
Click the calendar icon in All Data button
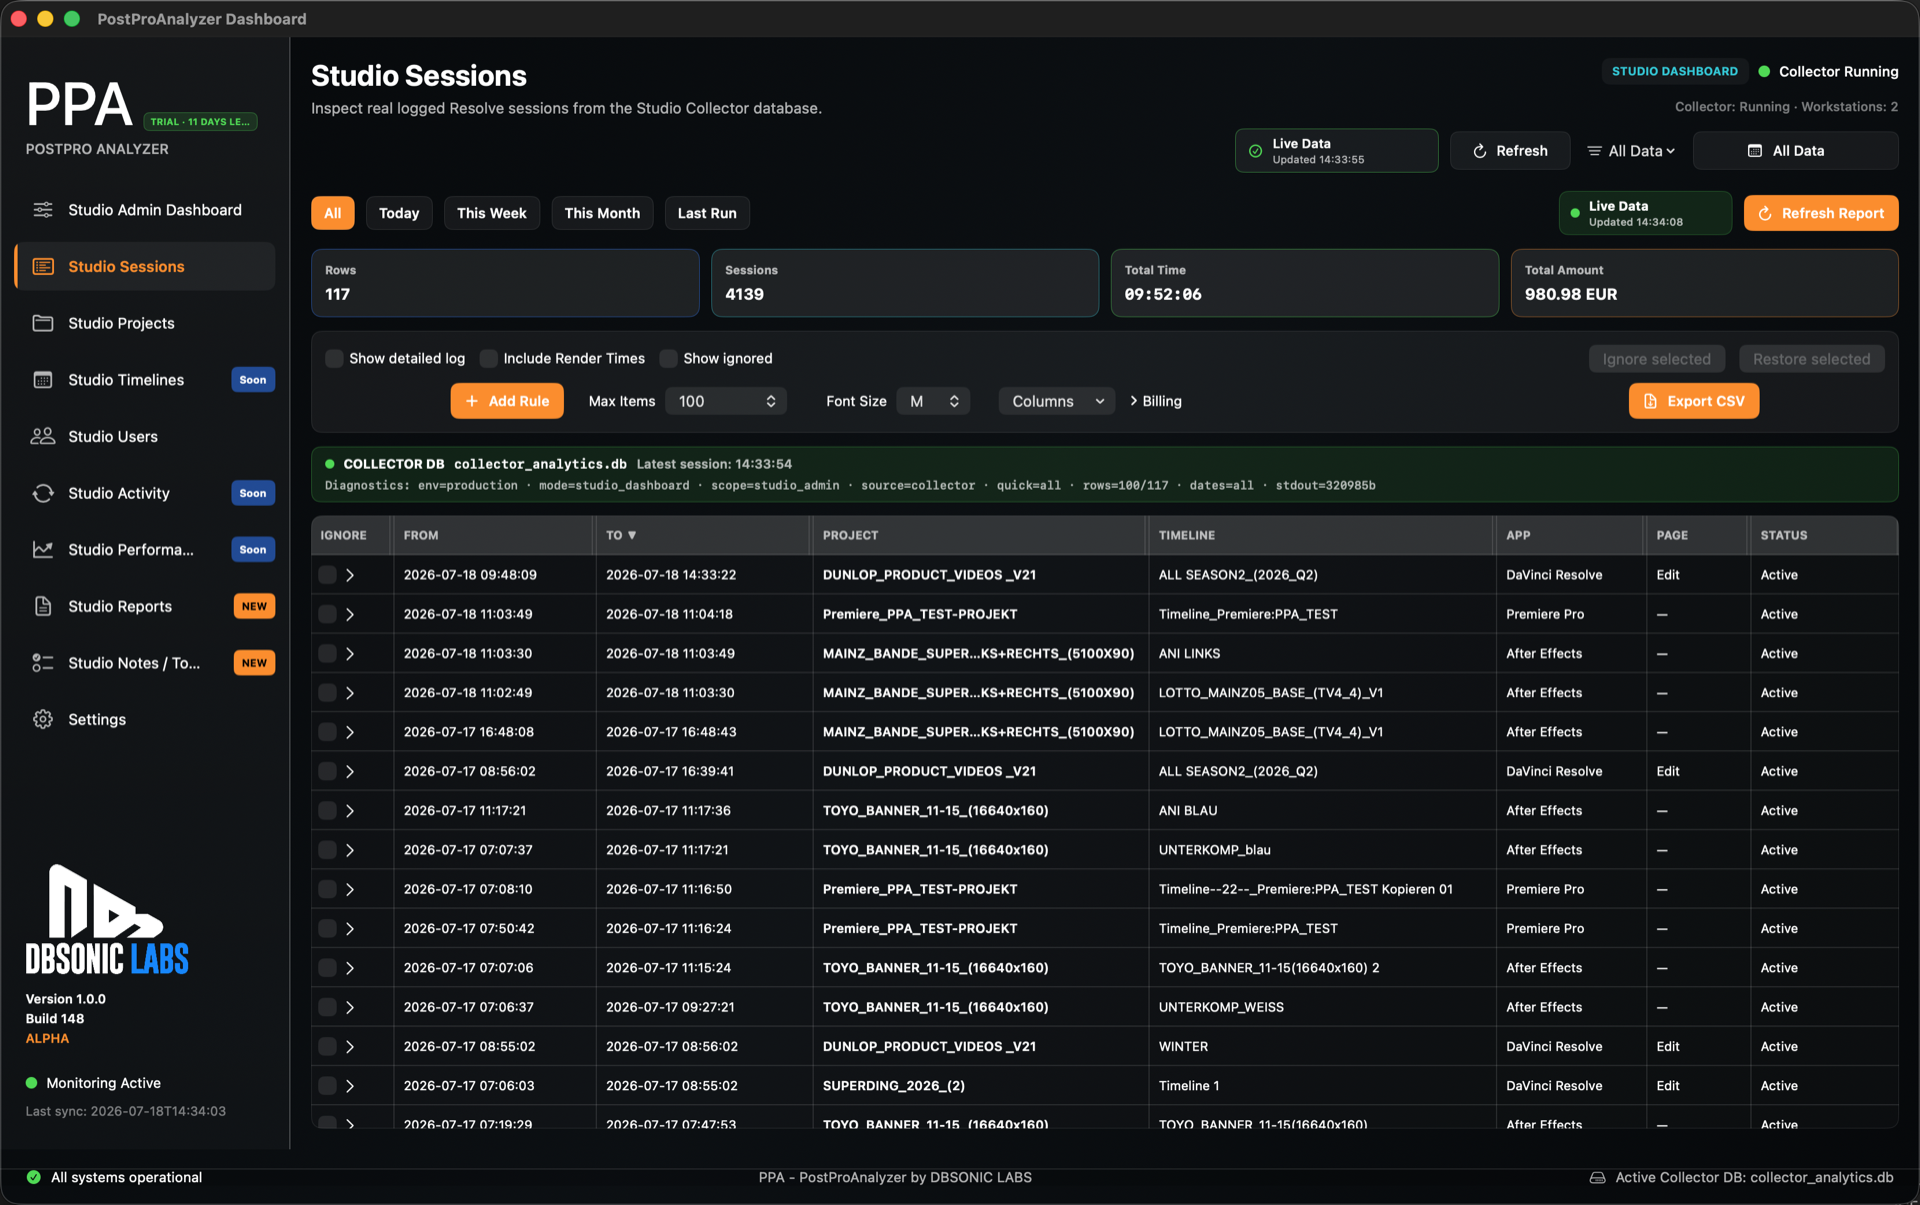point(1754,151)
